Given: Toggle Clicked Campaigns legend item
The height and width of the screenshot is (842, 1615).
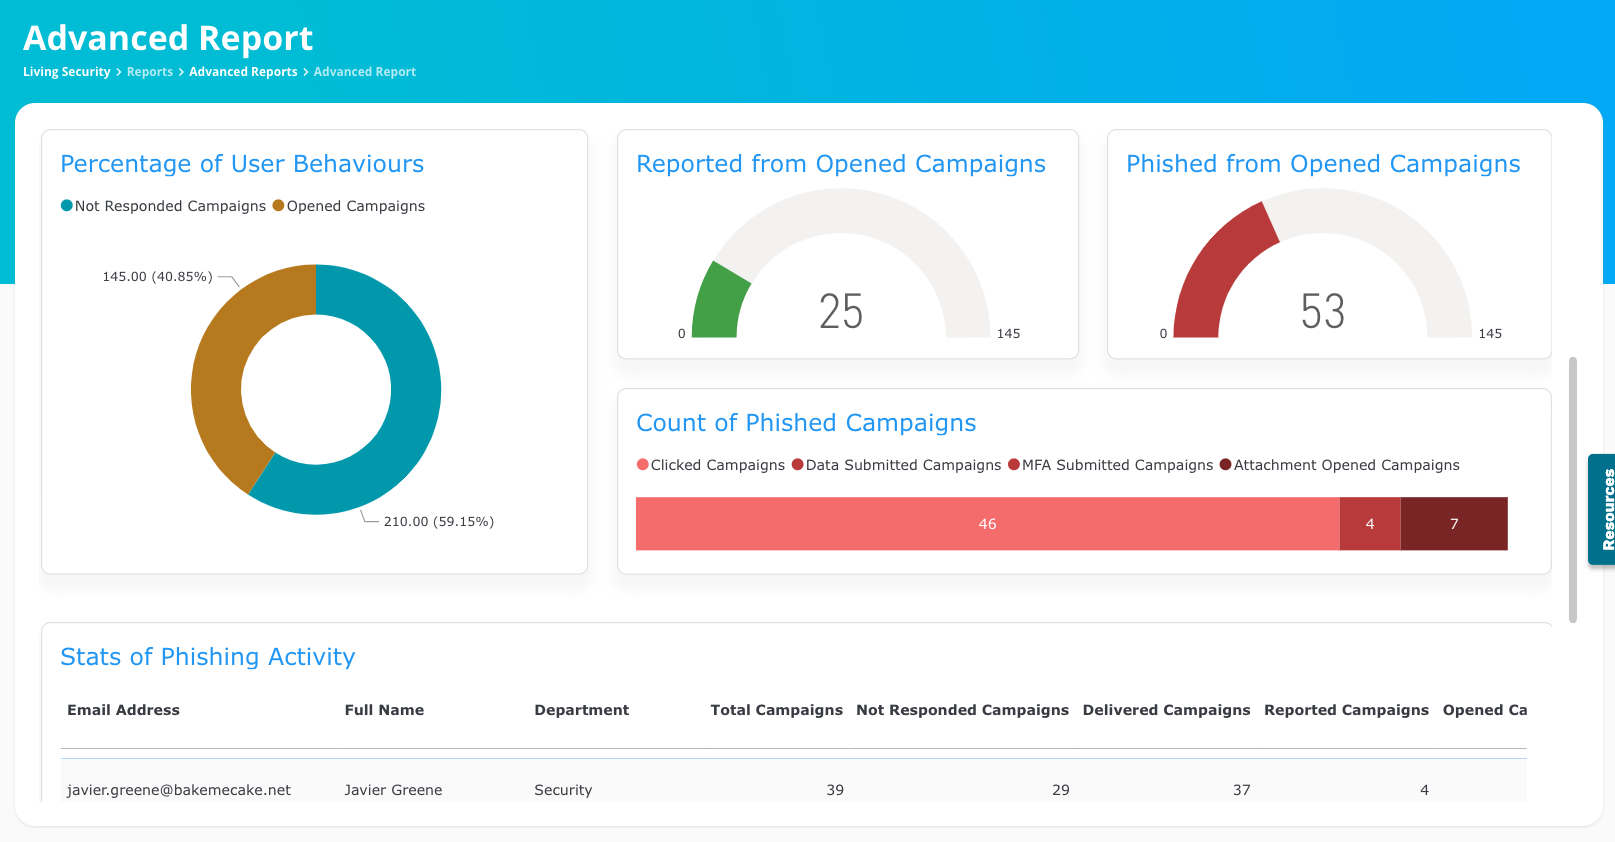Looking at the screenshot, I should pyautogui.click(x=711, y=465).
